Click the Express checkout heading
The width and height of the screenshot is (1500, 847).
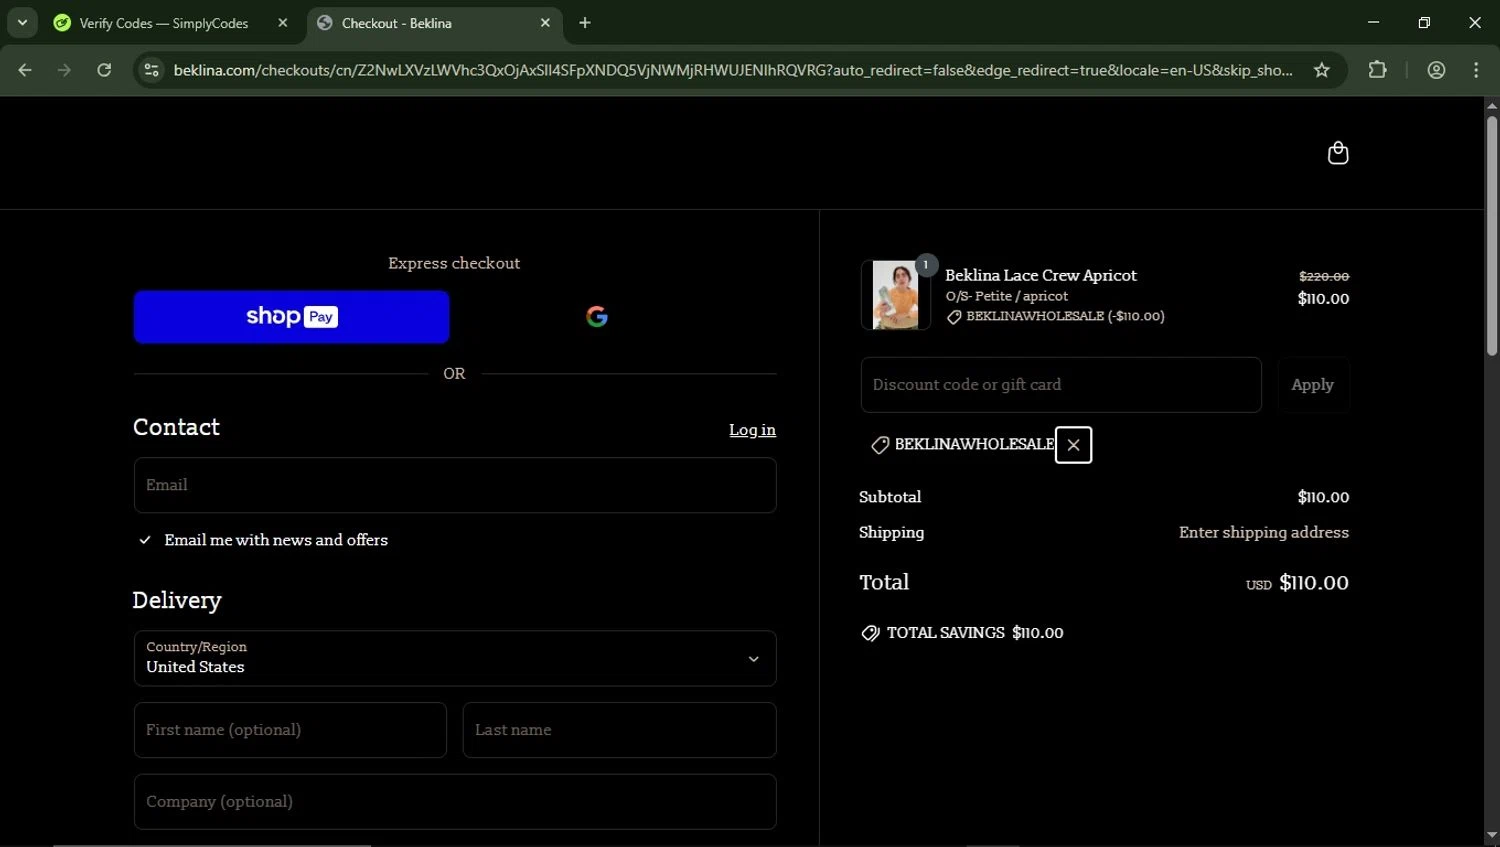[x=454, y=263]
